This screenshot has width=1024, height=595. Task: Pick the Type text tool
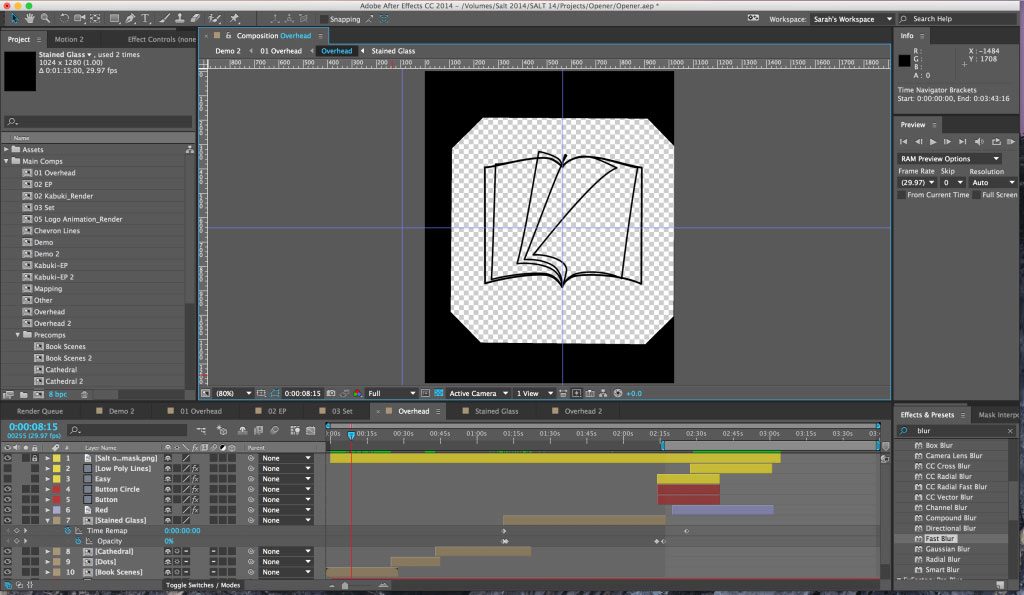(145, 18)
